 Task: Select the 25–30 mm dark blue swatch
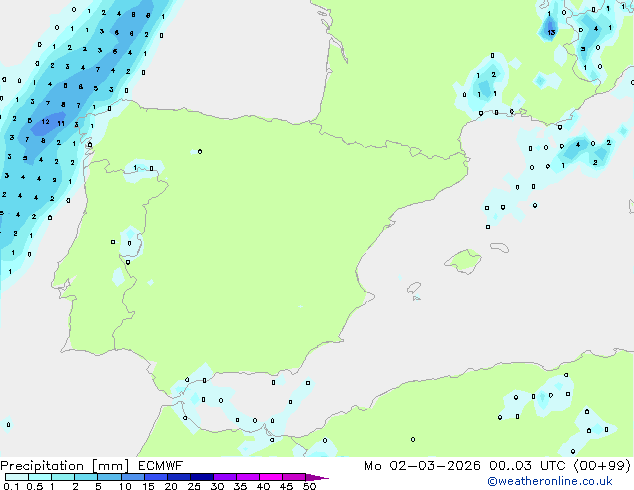[201, 477]
